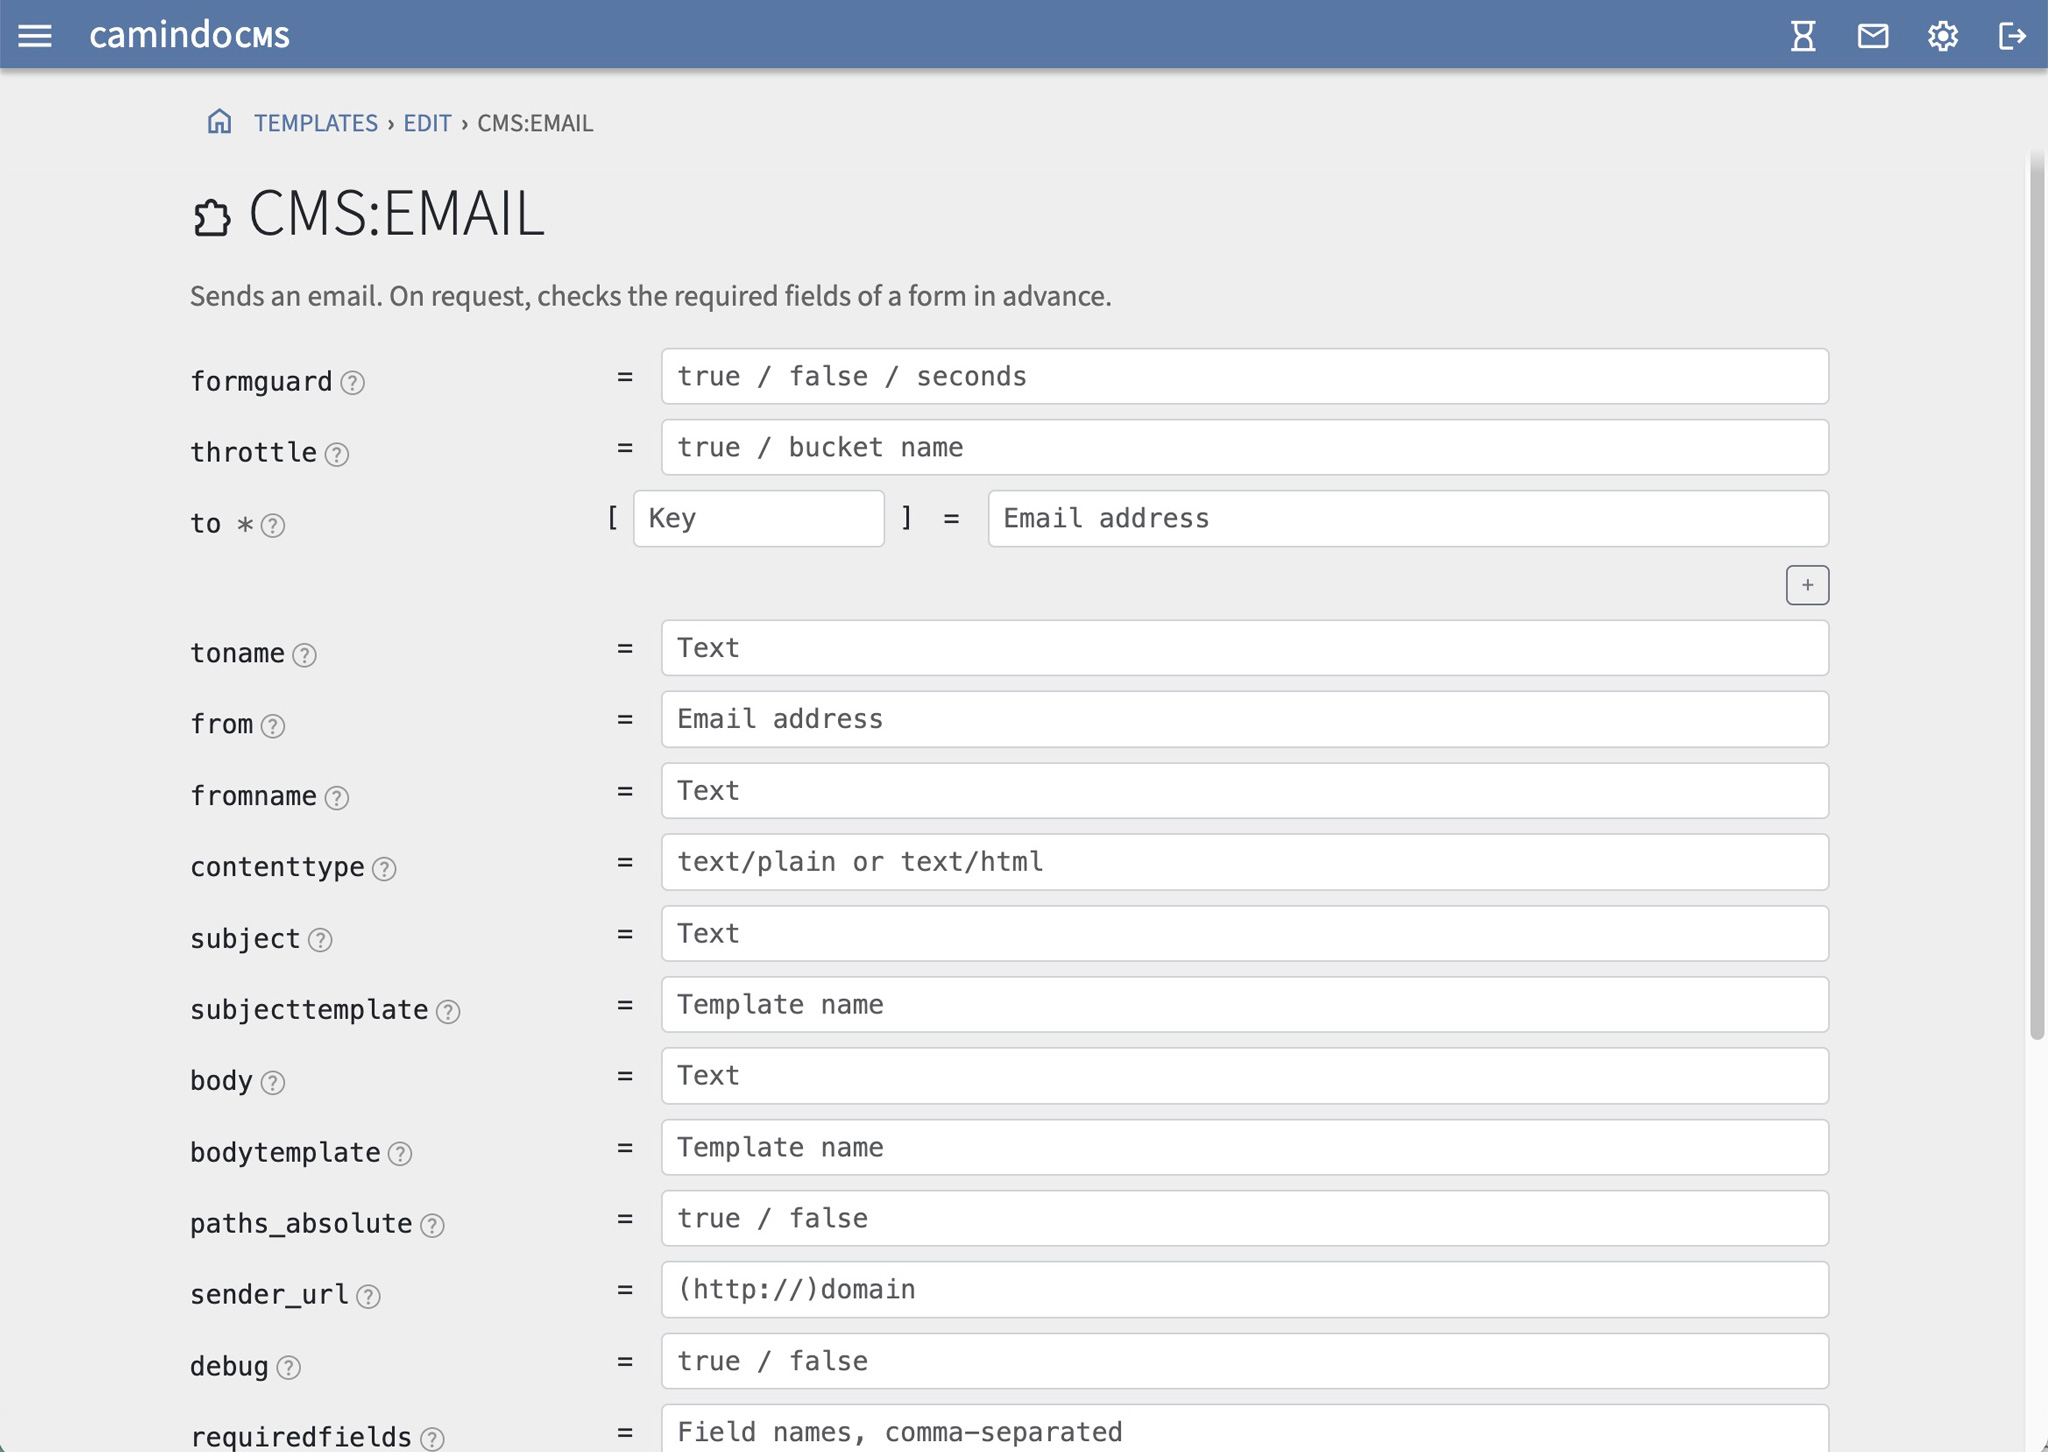Click the subjecttemplate label
This screenshot has width=2048, height=1452.
coord(309,1010)
